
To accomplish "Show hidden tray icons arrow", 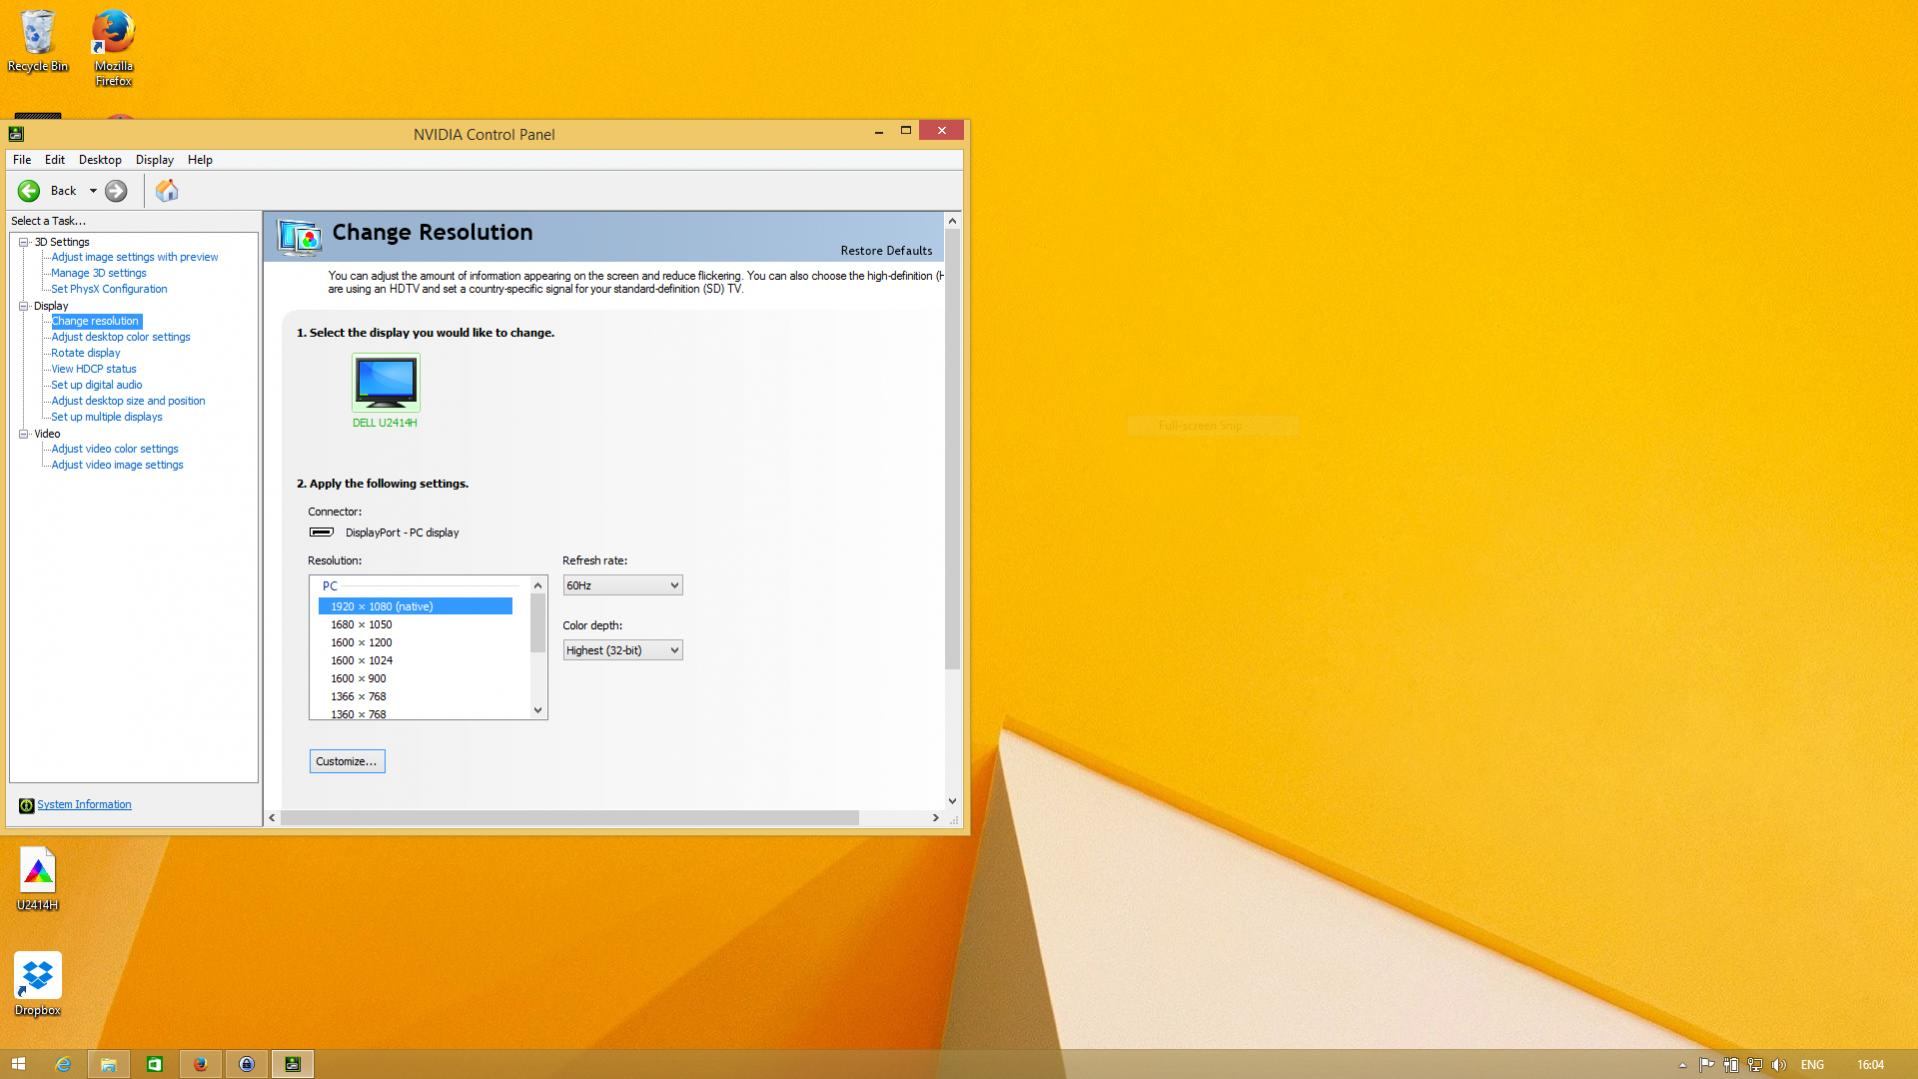I will (1682, 1065).
